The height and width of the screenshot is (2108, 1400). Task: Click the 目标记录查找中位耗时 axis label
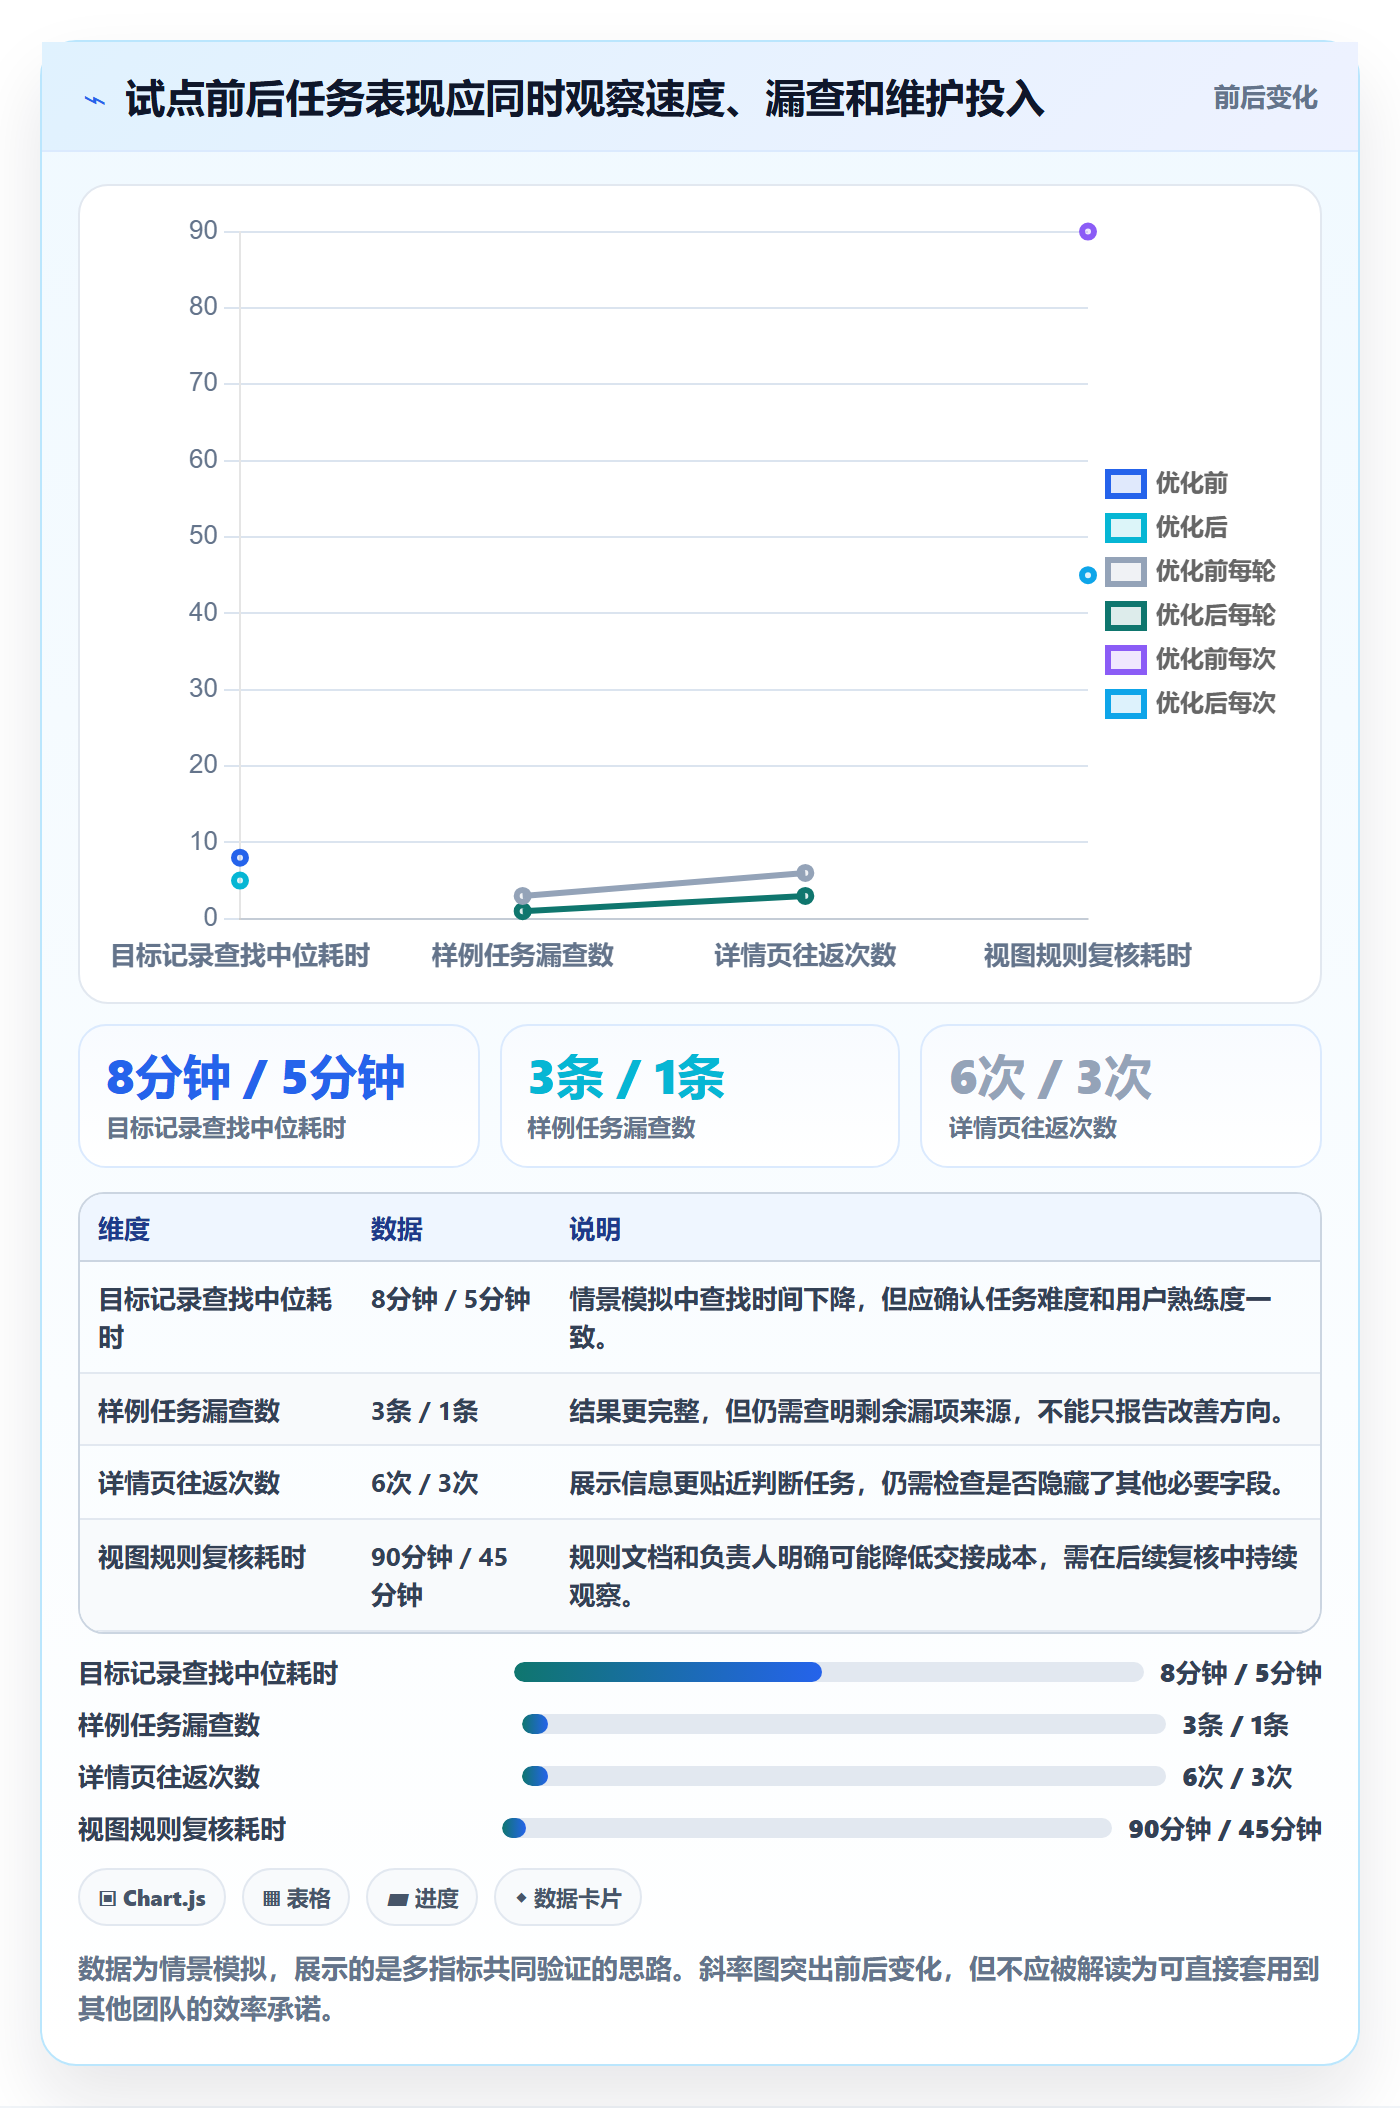point(240,956)
